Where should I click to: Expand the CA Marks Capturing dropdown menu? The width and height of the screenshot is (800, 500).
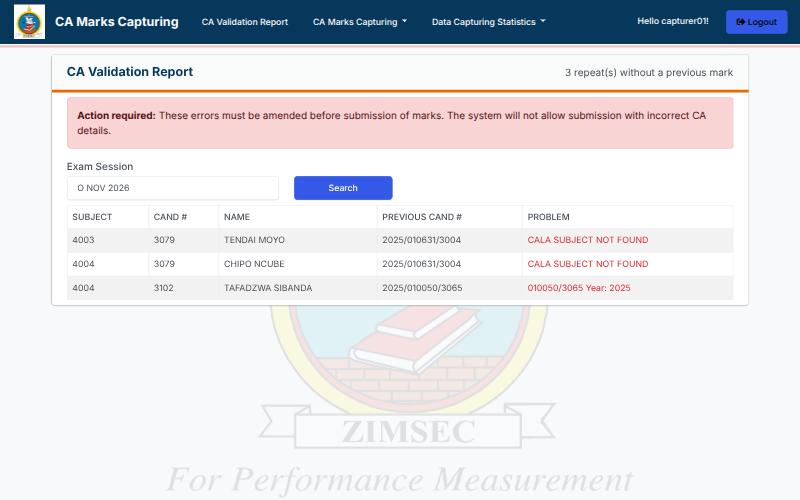[360, 22]
